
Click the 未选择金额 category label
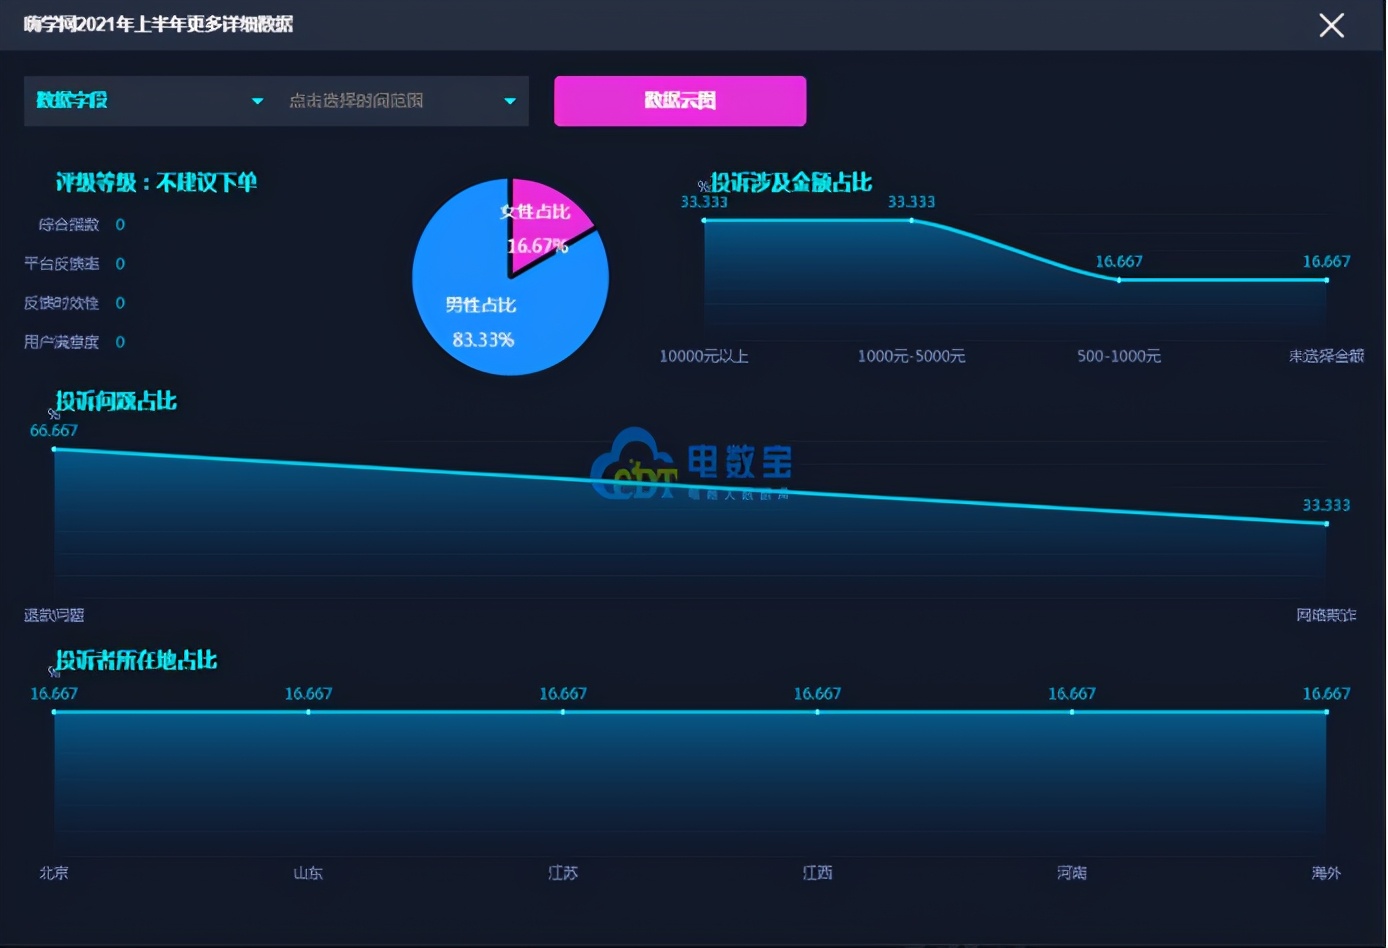point(1324,356)
